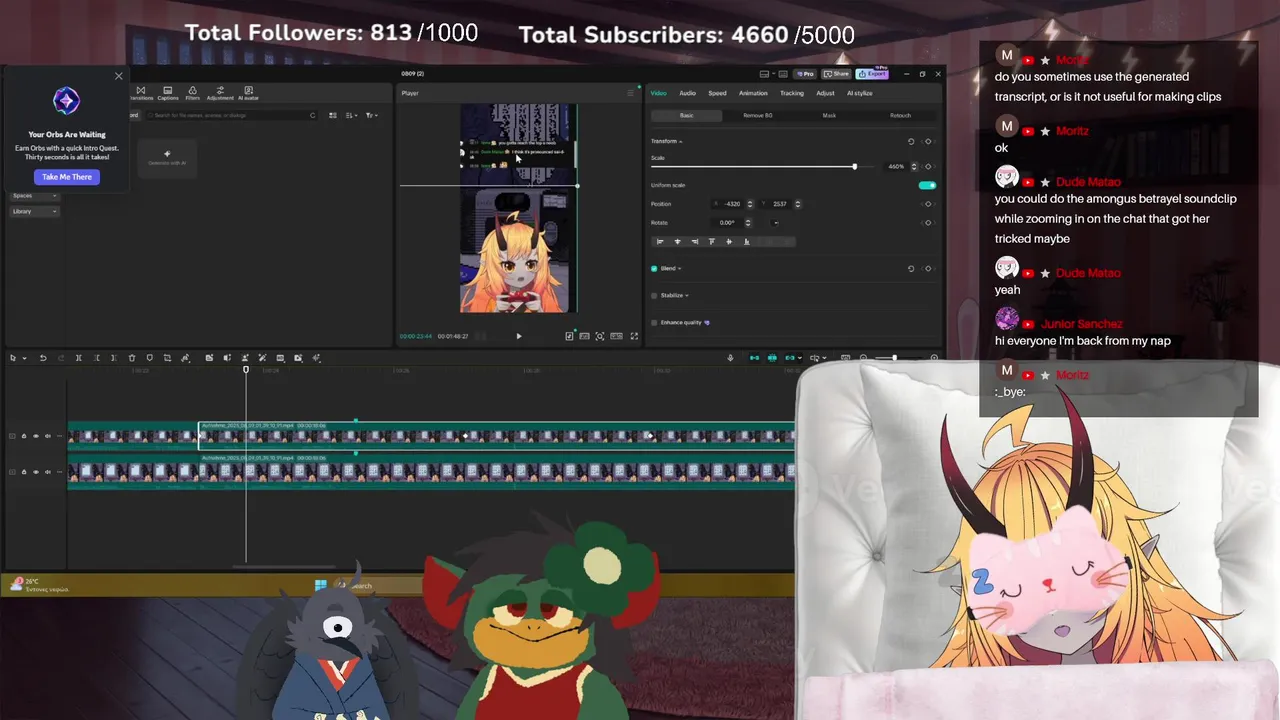Hide the upper video track with eye icon
Screen dimensions: 1280x720
click(36, 436)
